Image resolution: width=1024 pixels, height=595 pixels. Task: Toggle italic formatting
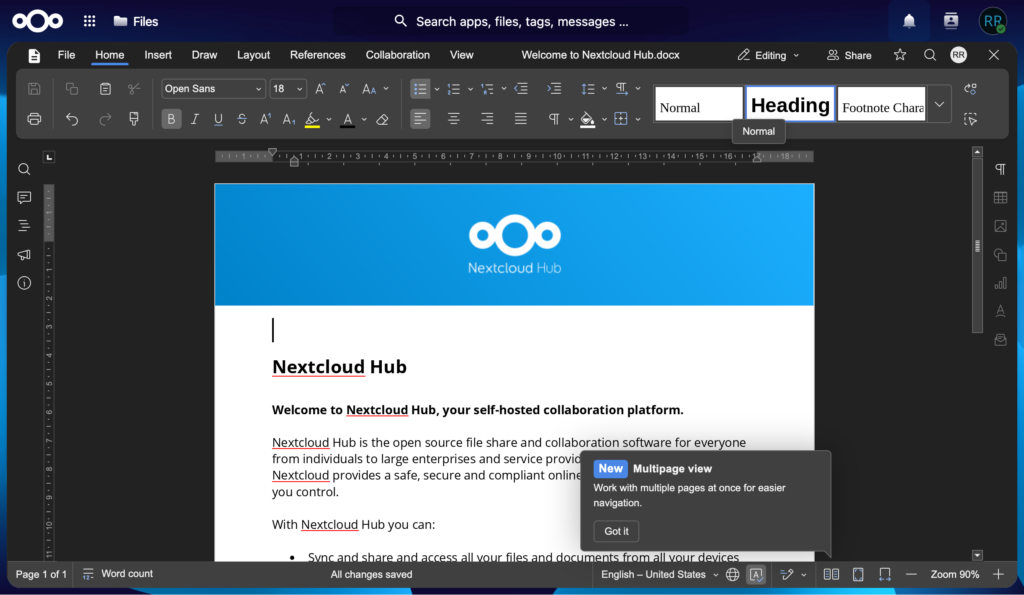(195, 119)
